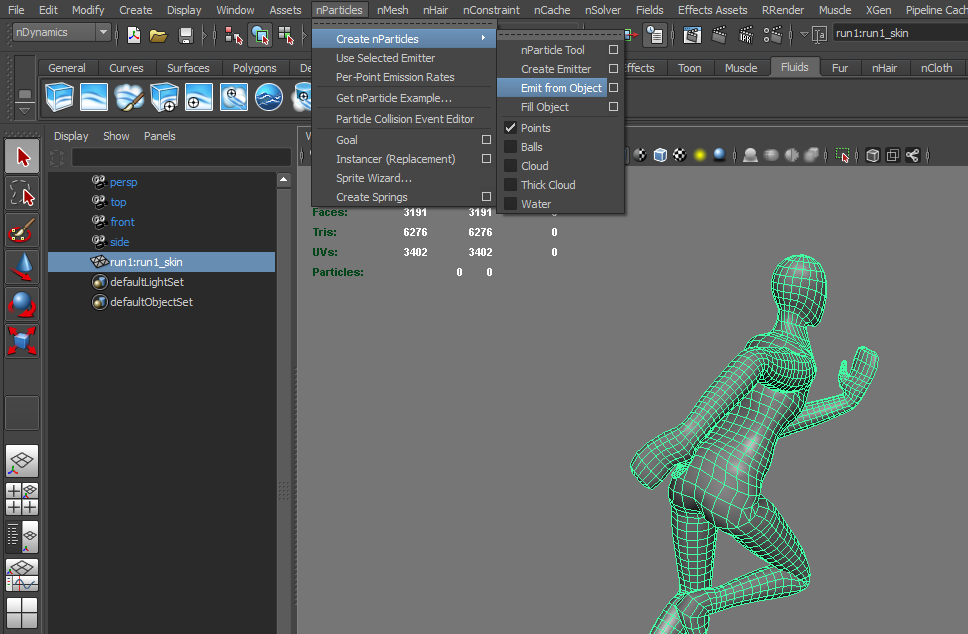This screenshot has width=968, height=634.
Task: Open the Fields menu
Action: [x=649, y=10]
